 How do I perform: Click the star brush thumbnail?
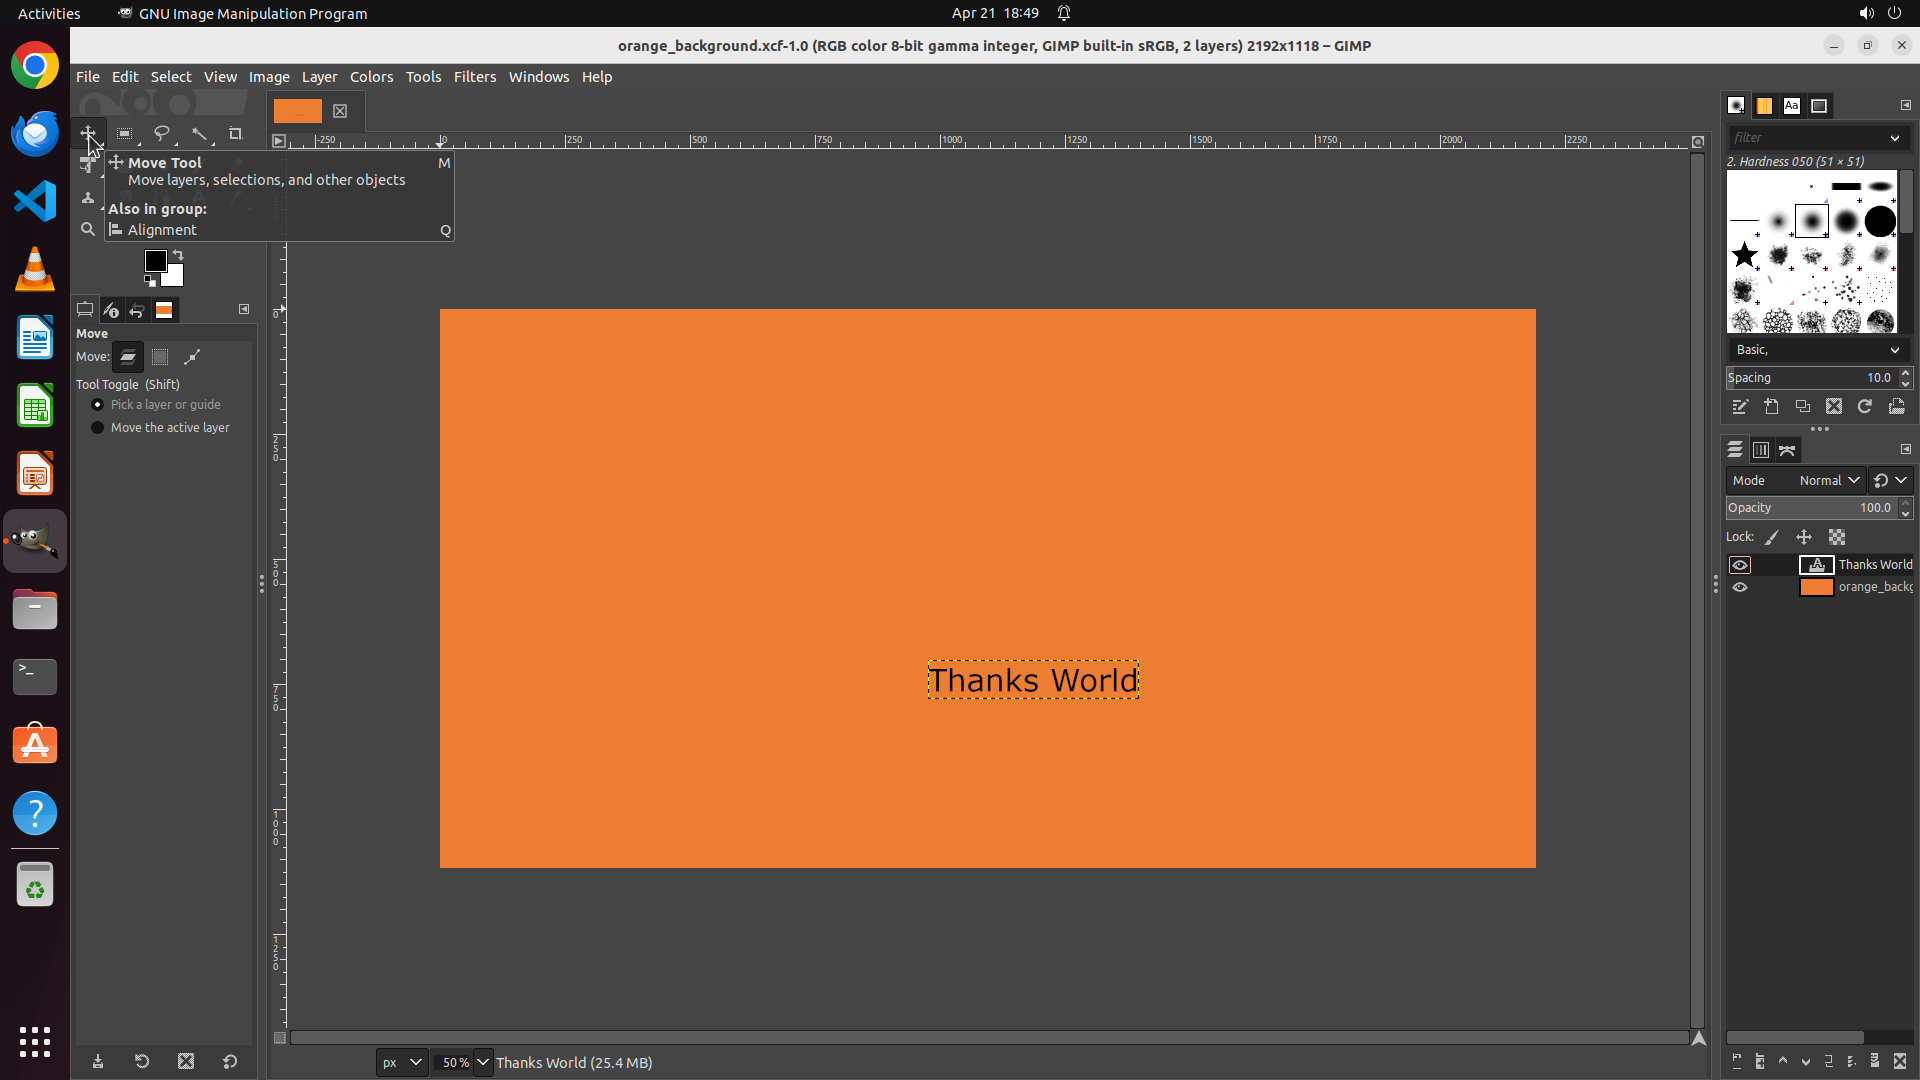click(1744, 255)
